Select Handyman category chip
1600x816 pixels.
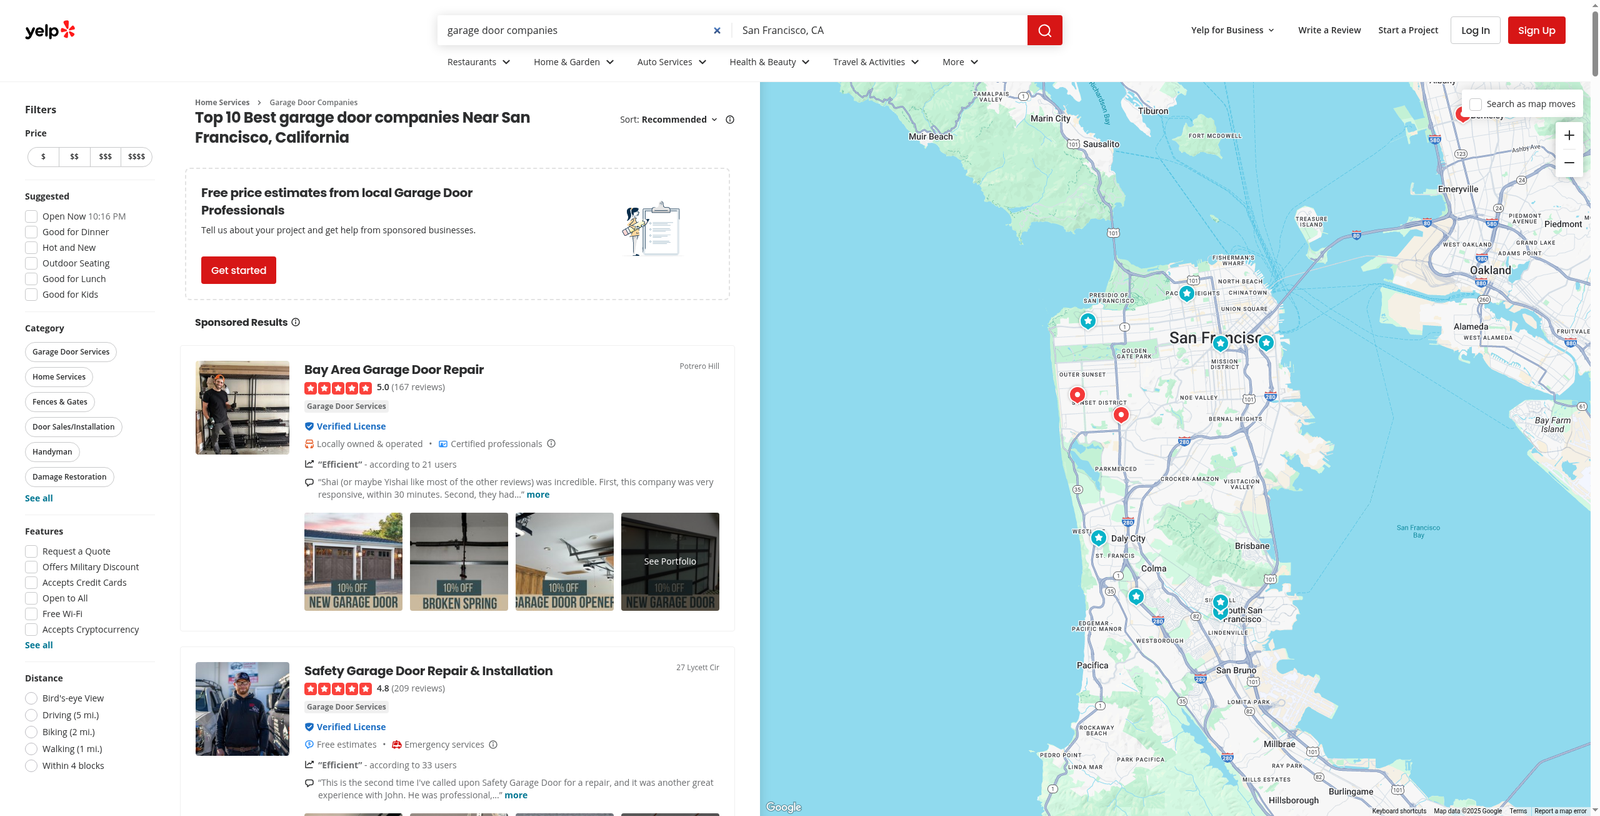pyautogui.click(x=52, y=452)
